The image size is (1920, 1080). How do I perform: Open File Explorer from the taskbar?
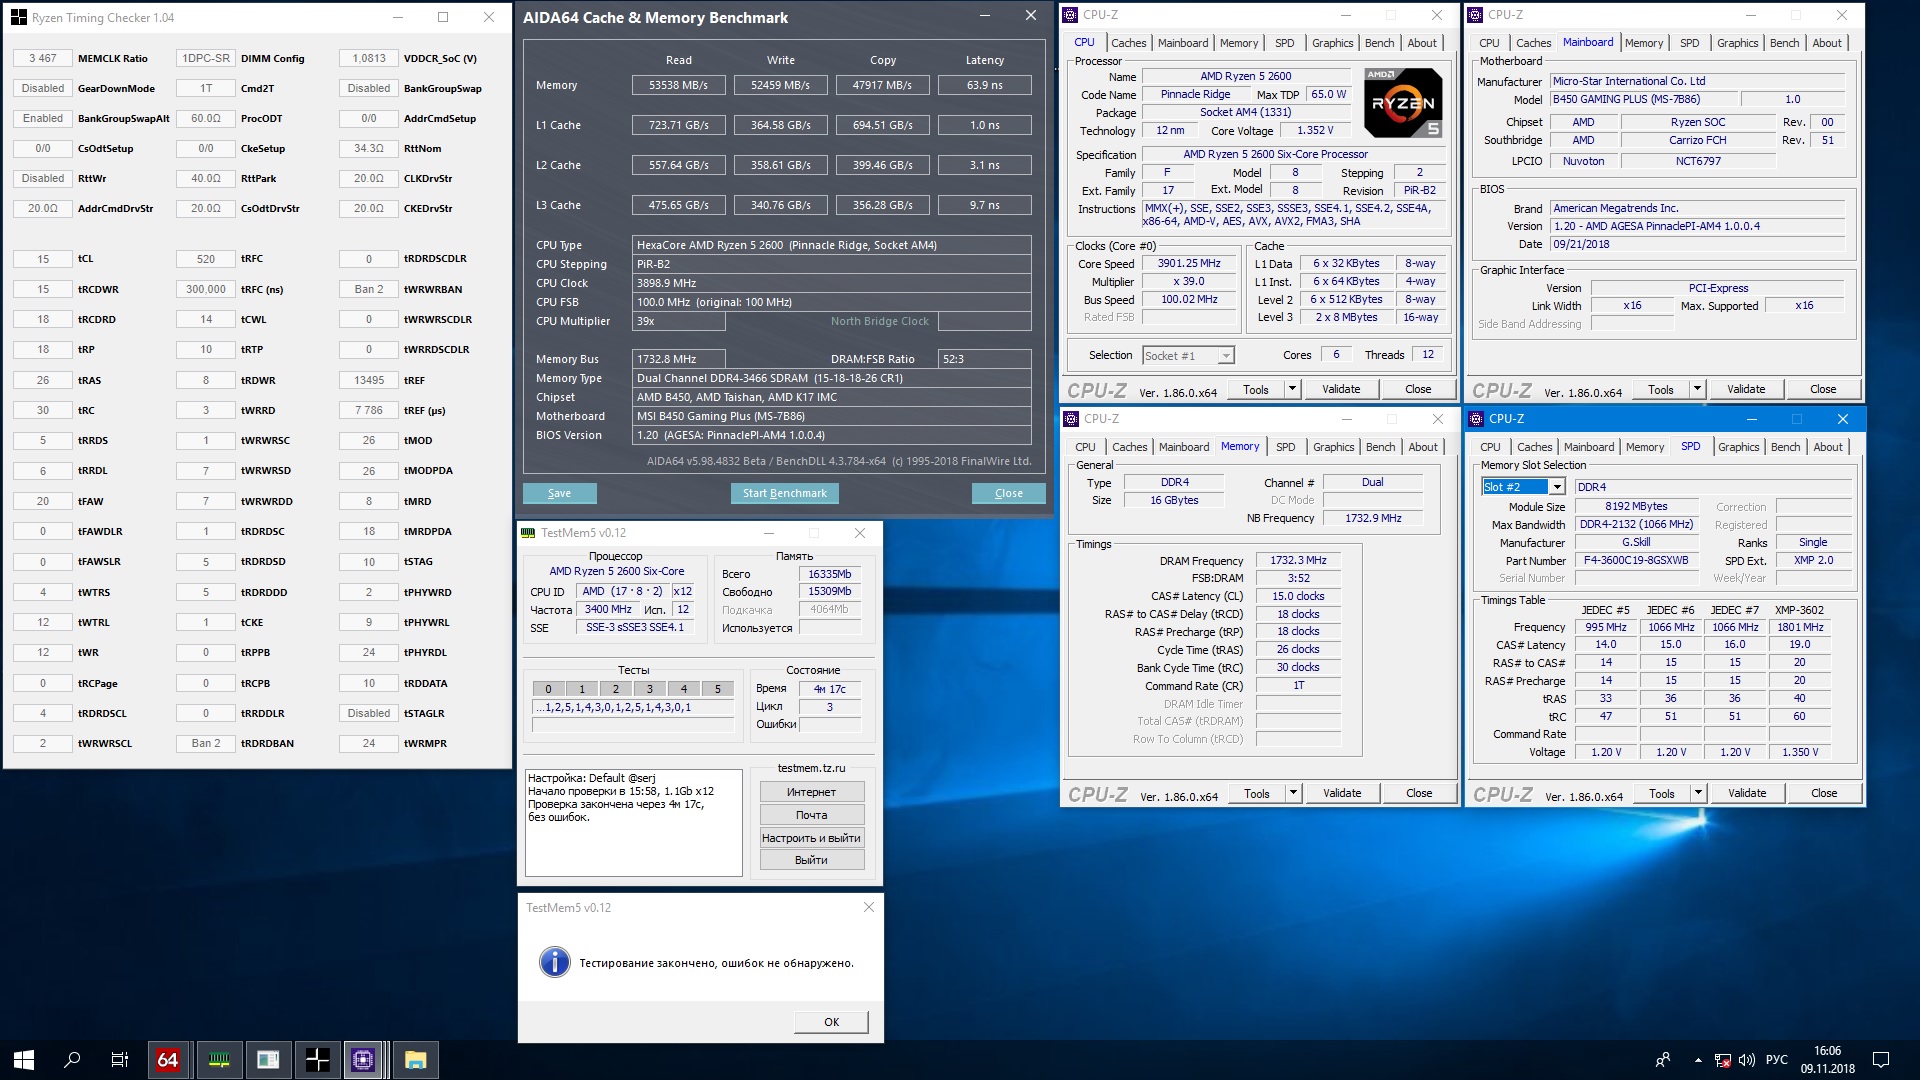[415, 1060]
